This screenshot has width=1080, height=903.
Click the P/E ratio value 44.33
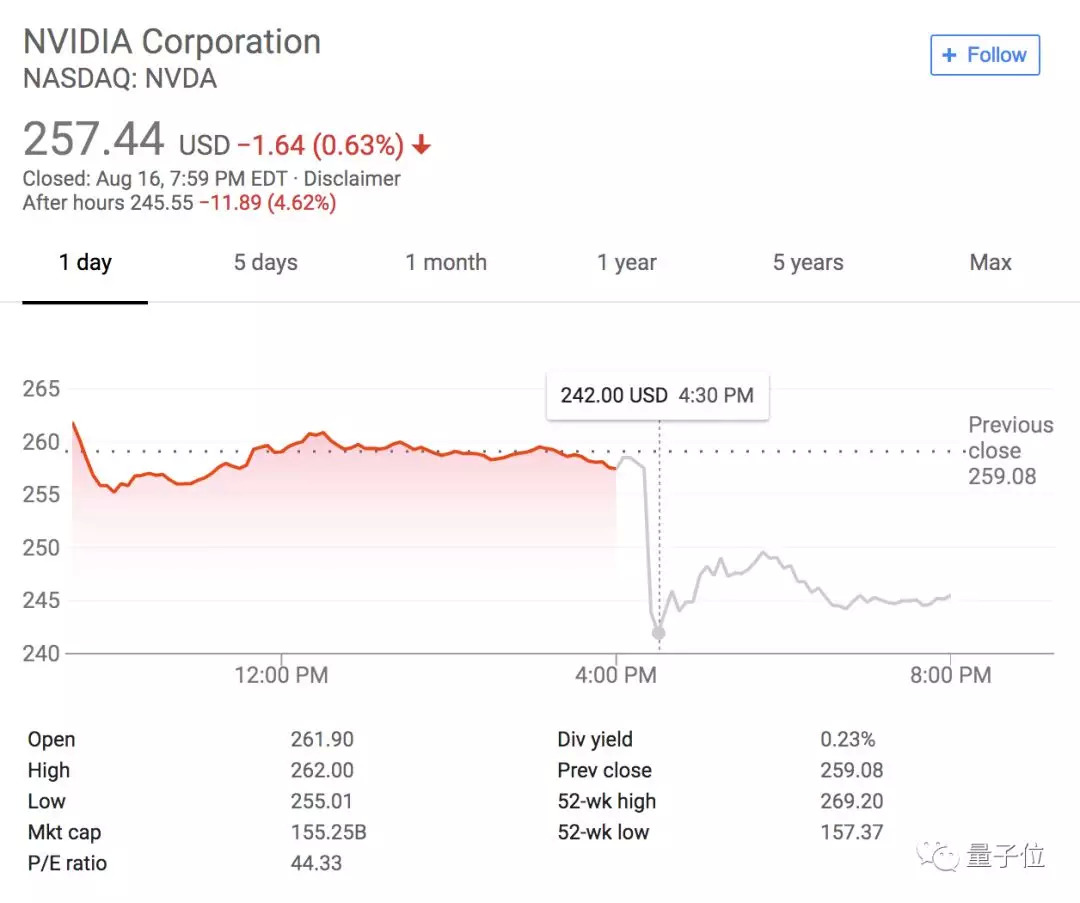[317, 863]
